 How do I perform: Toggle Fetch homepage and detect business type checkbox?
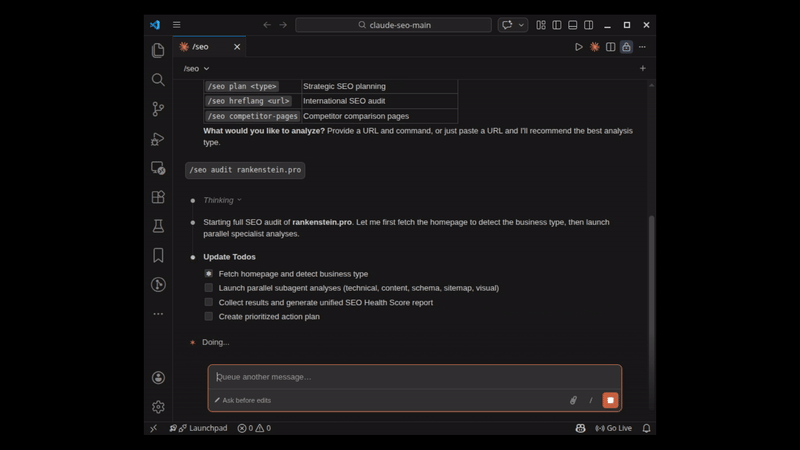209,273
